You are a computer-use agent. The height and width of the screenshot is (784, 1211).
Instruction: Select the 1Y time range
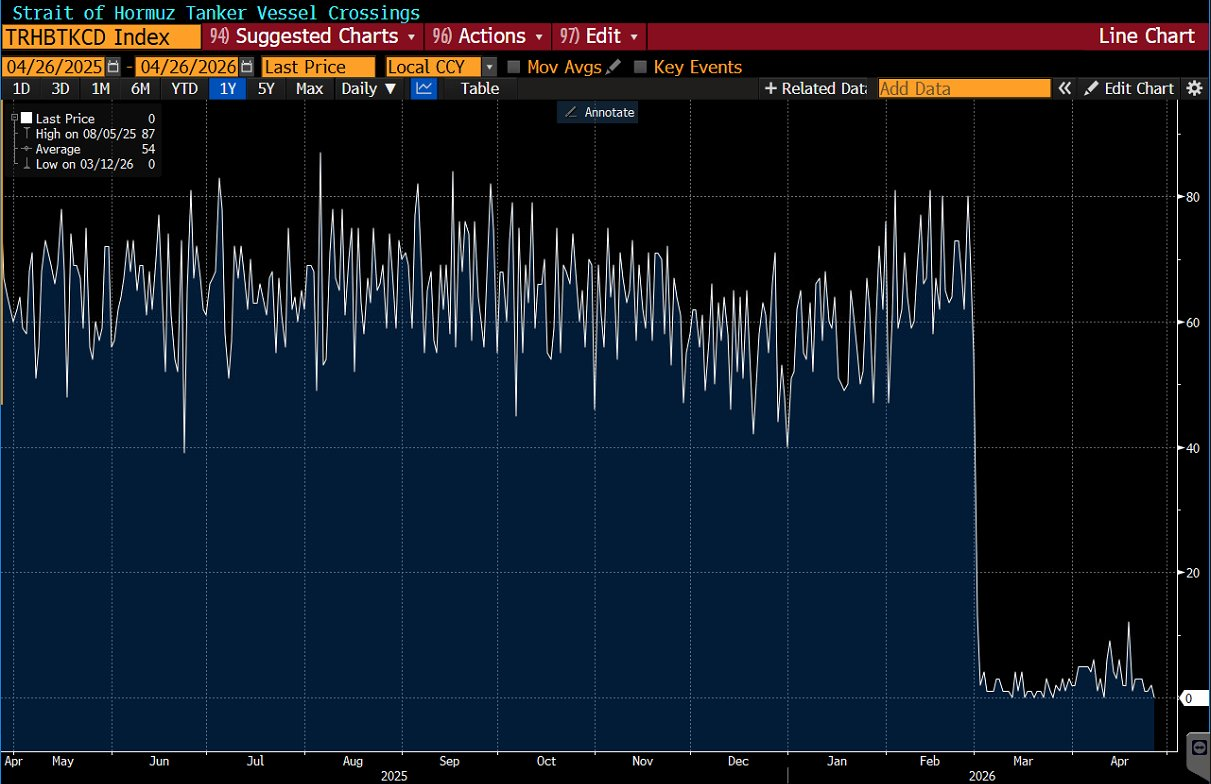(227, 88)
